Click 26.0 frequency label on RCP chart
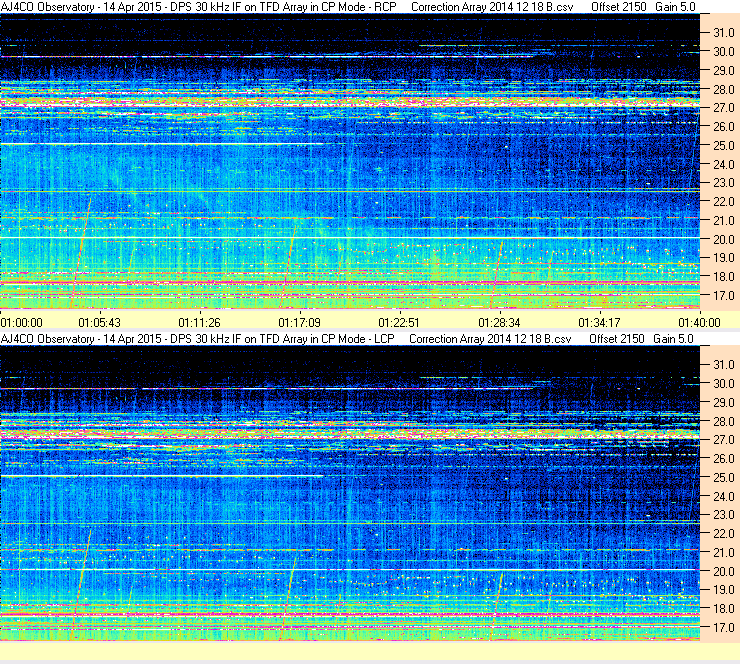The height and width of the screenshot is (664, 740). click(723, 126)
